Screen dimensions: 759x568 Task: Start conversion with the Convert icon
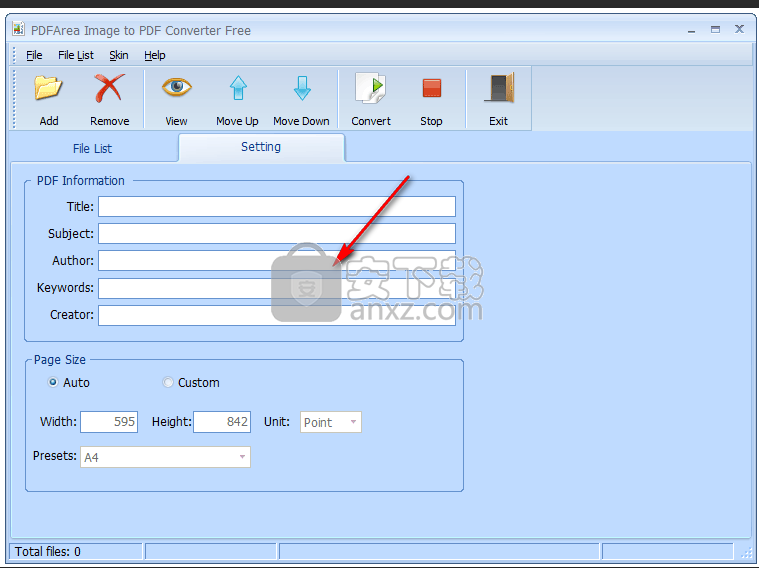pos(371,88)
